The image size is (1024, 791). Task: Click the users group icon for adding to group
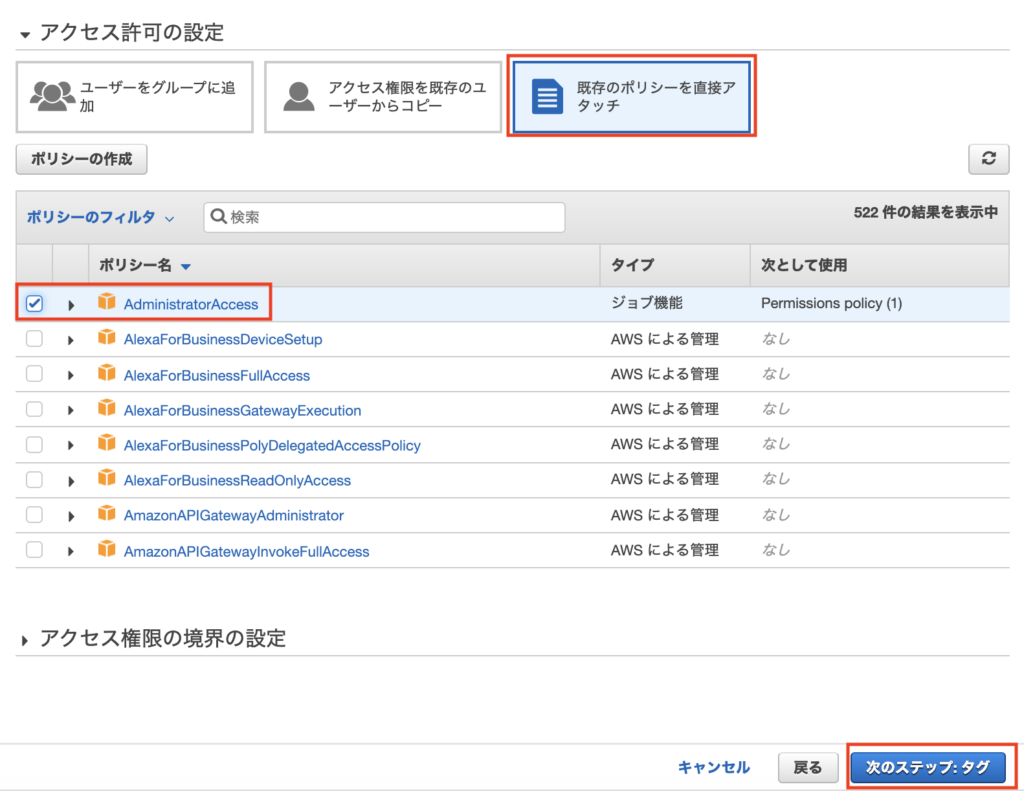point(53,96)
